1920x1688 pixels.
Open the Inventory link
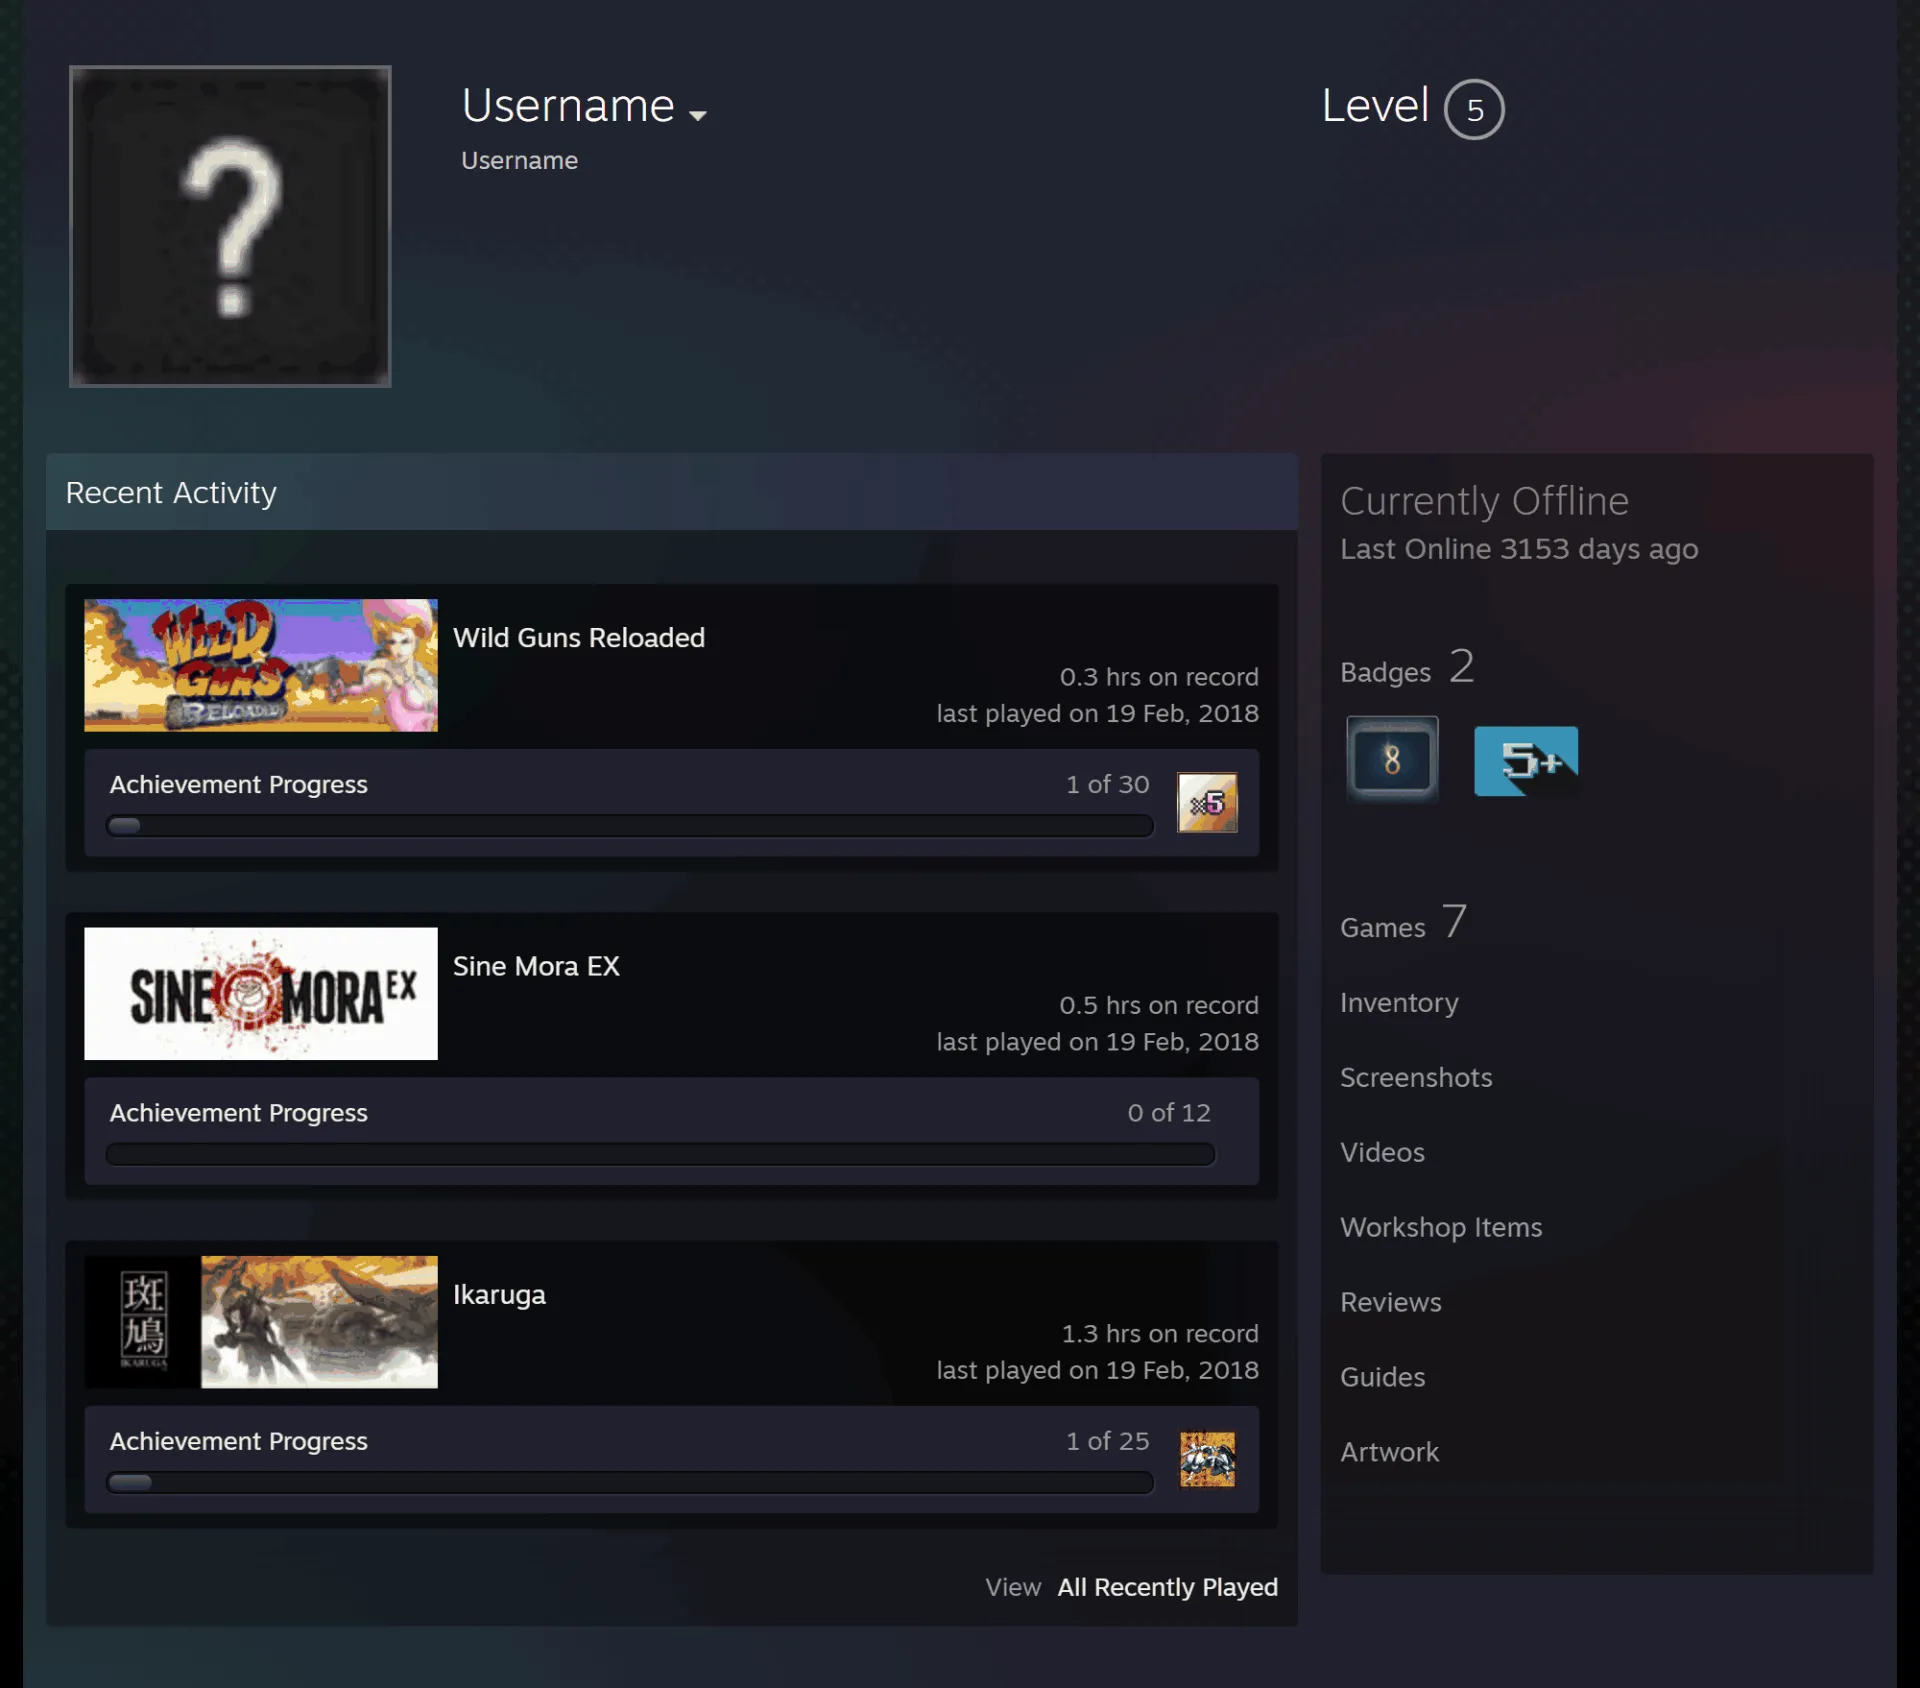coord(1399,1002)
